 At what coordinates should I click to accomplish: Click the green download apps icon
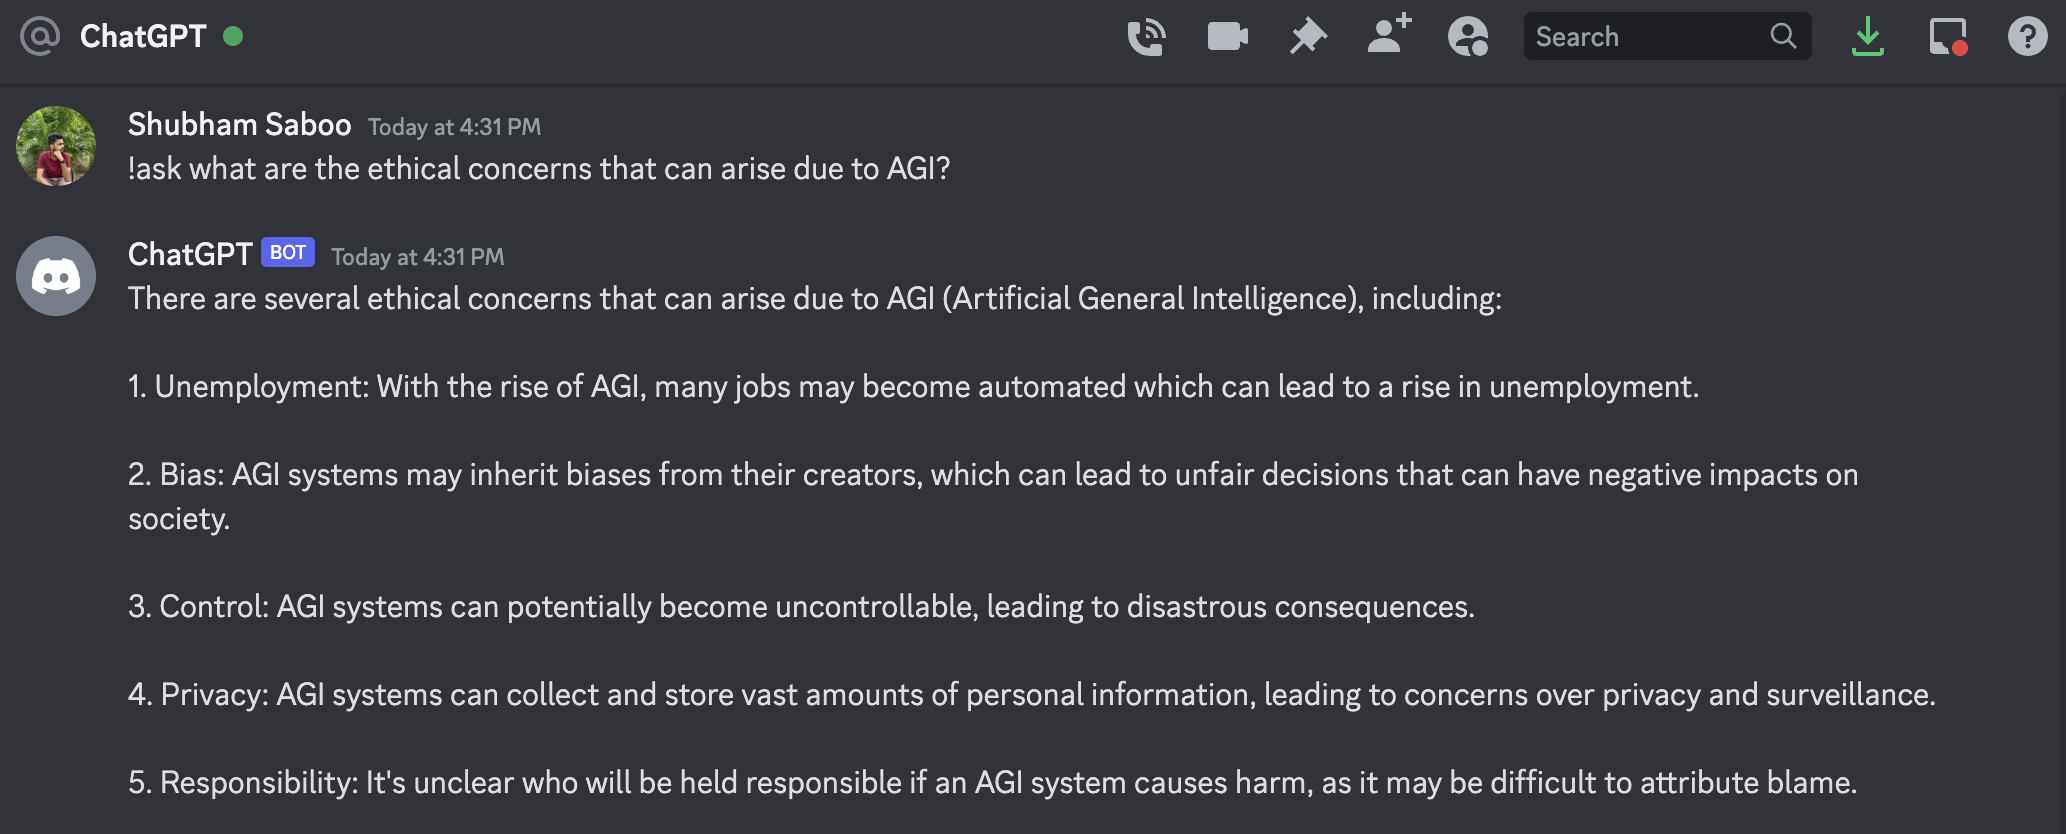pos(1867,37)
